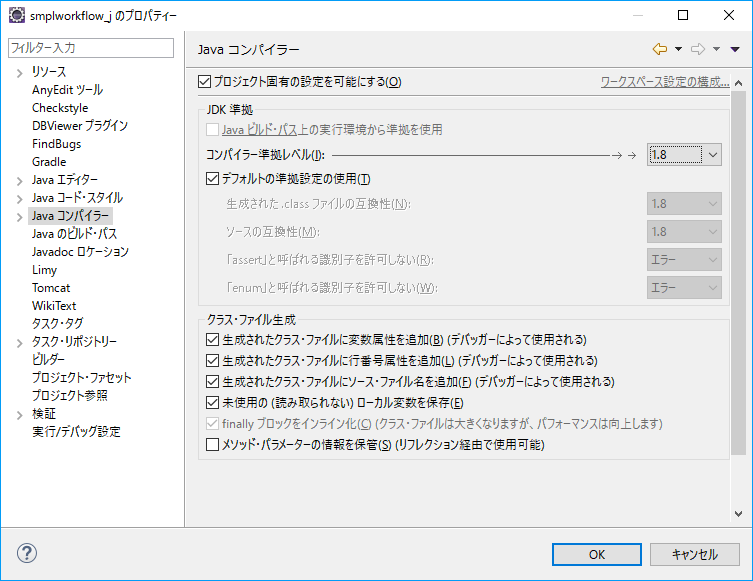
Task: Click scroll up arrow of settings pane
Action: click(x=739, y=83)
